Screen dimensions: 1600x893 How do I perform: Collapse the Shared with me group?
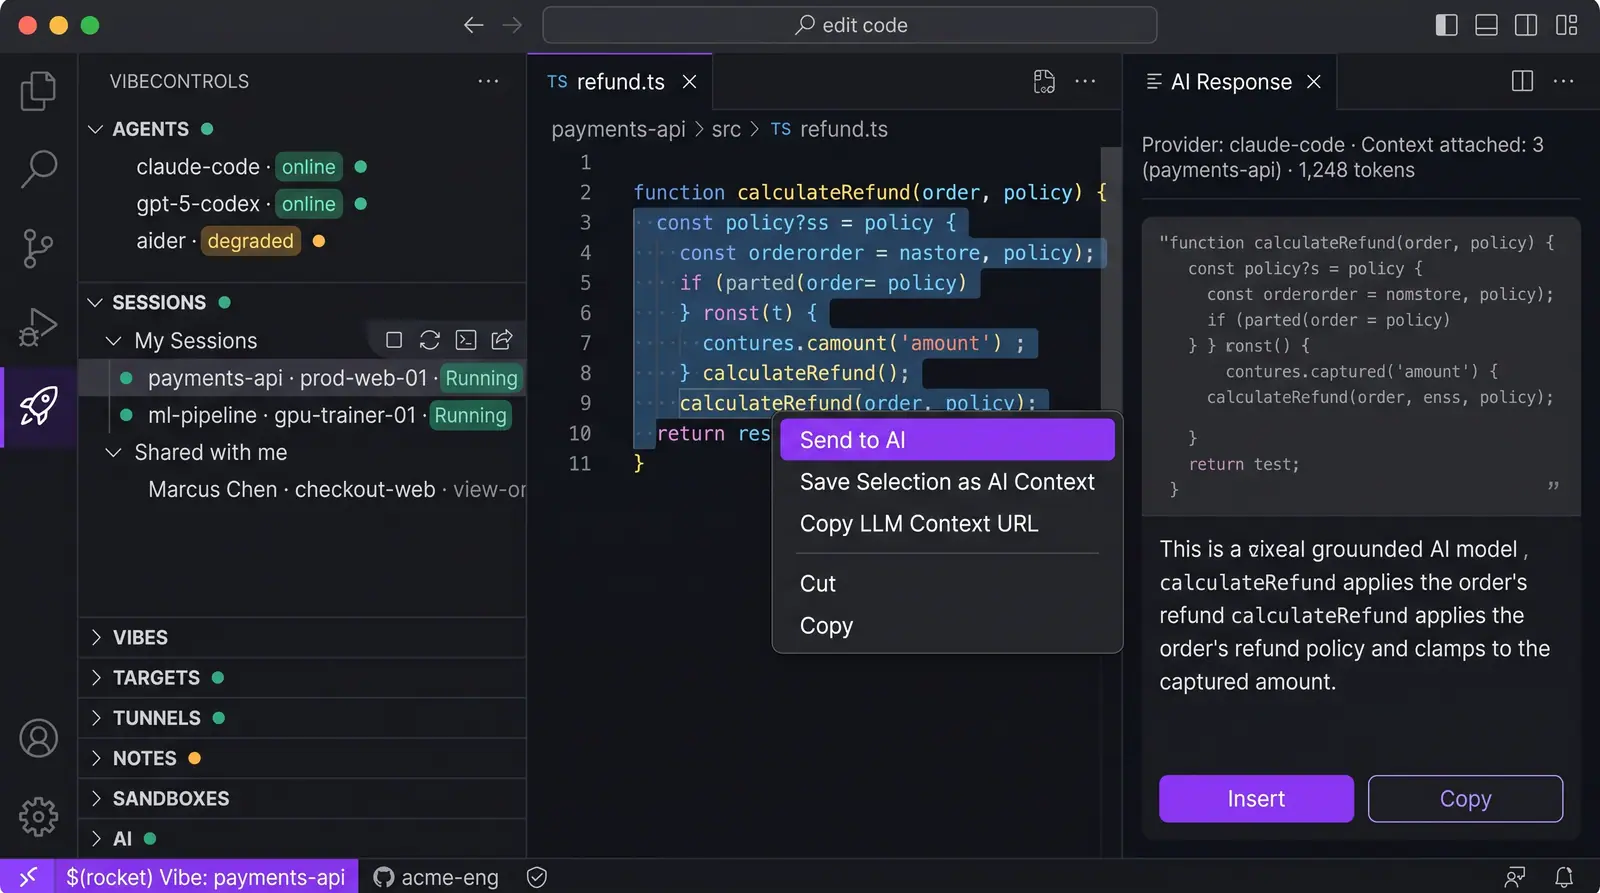coord(114,453)
